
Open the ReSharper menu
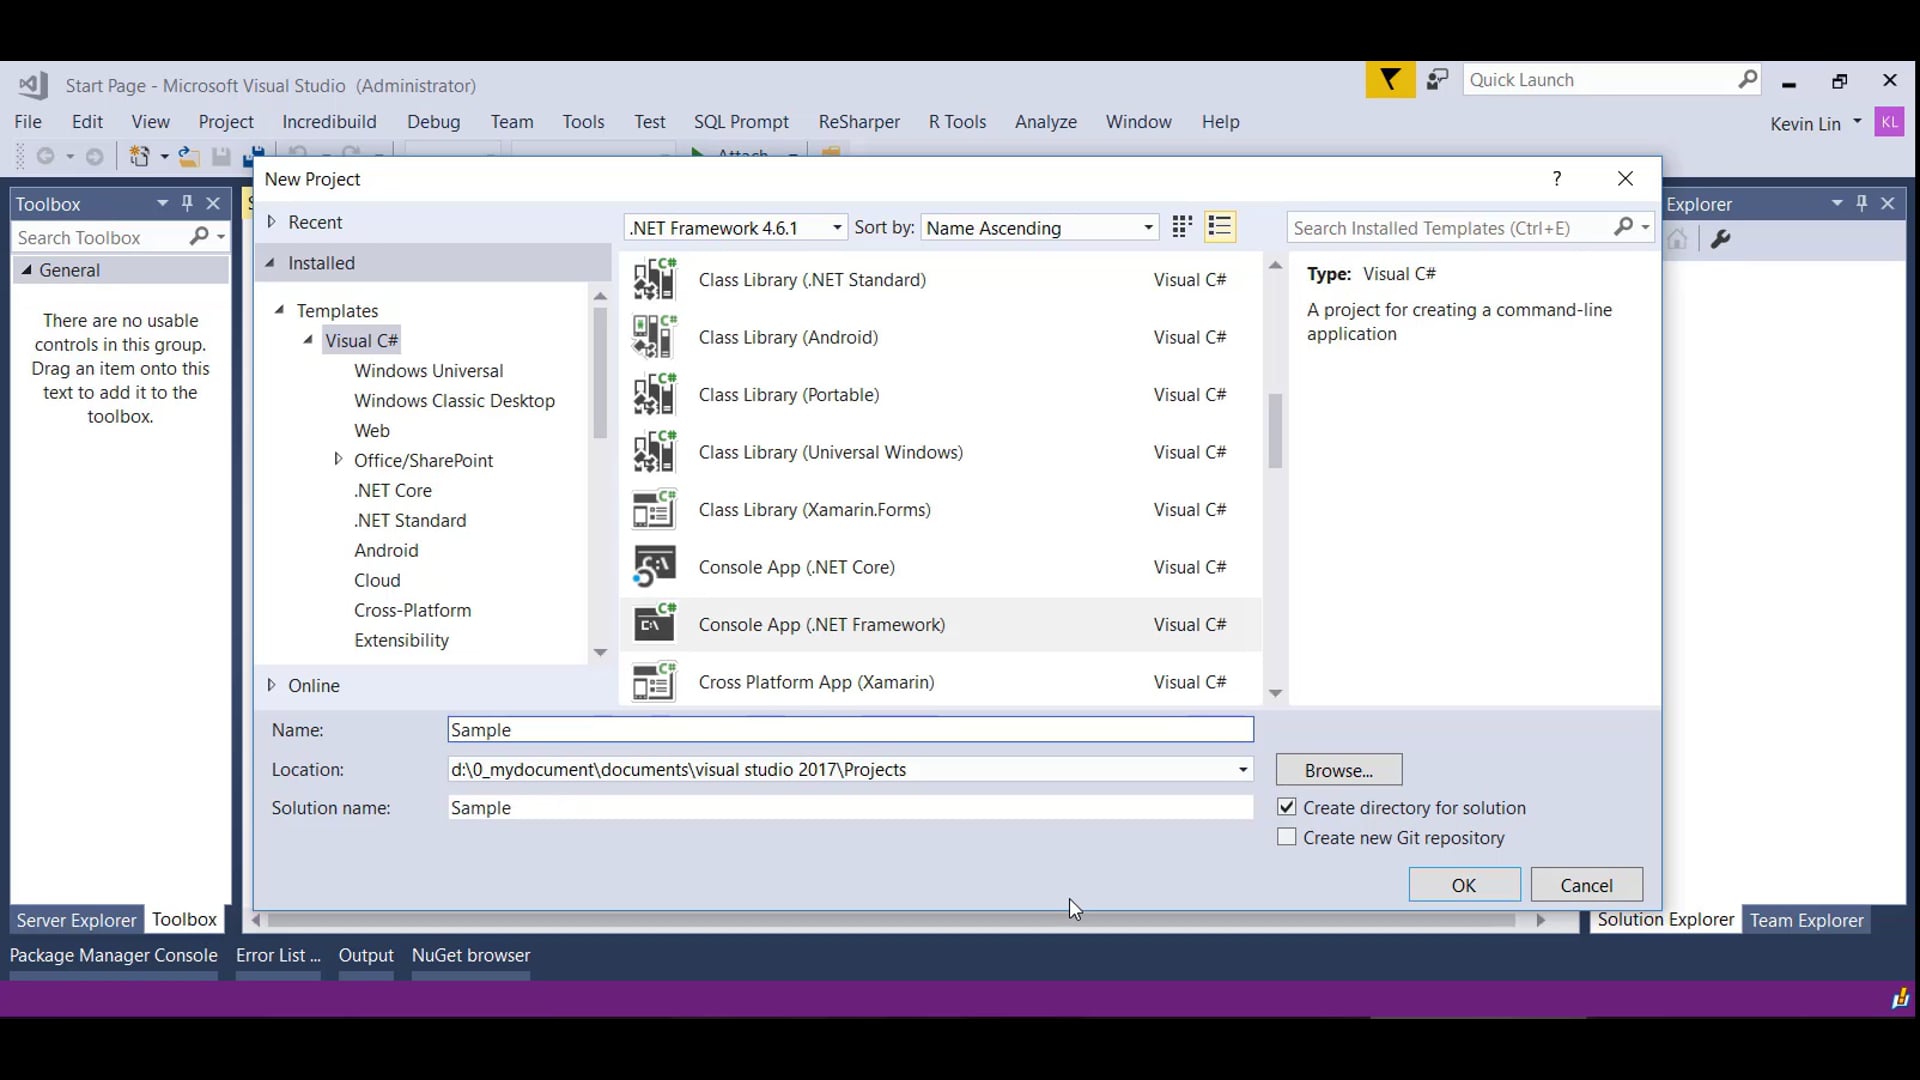tap(859, 122)
